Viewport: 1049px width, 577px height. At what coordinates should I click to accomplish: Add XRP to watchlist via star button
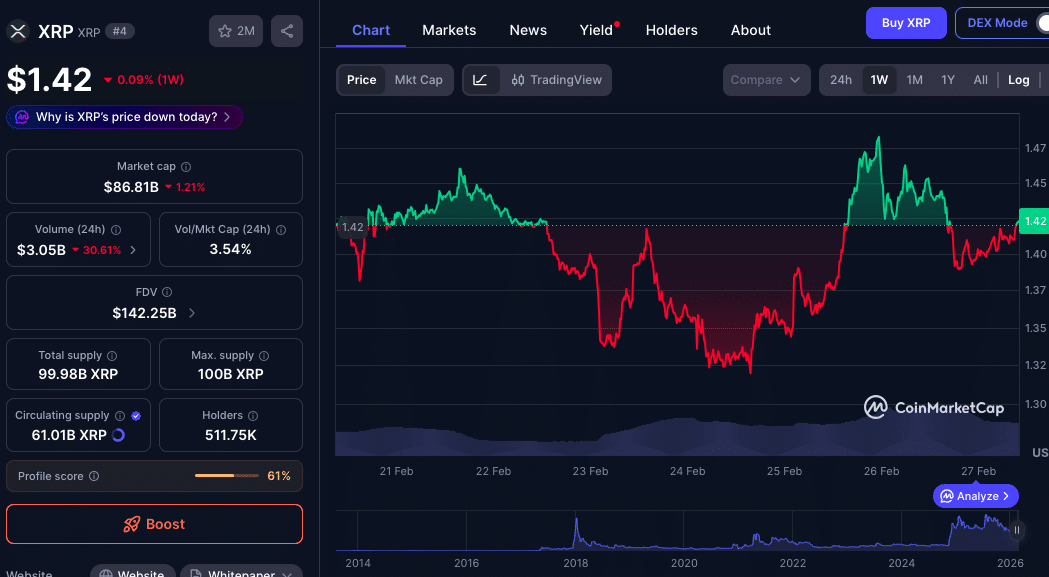pos(235,31)
